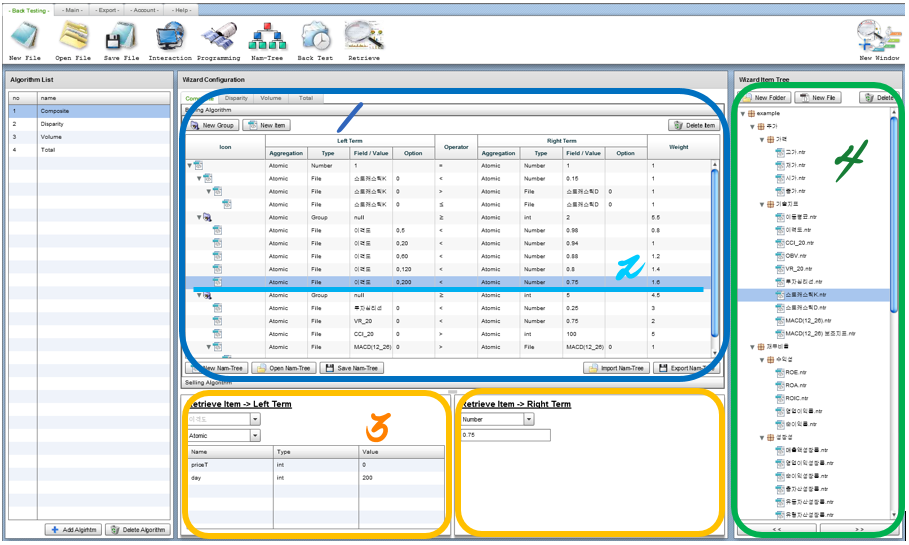Collapse the first row in condition tree

coord(190,165)
